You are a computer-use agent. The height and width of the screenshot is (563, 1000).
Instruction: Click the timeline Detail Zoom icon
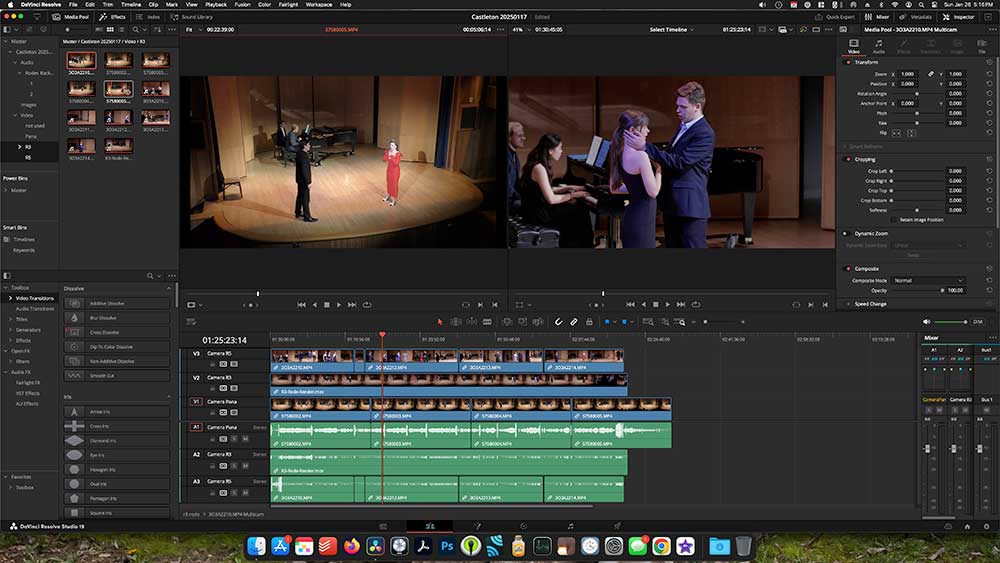coord(664,322)
